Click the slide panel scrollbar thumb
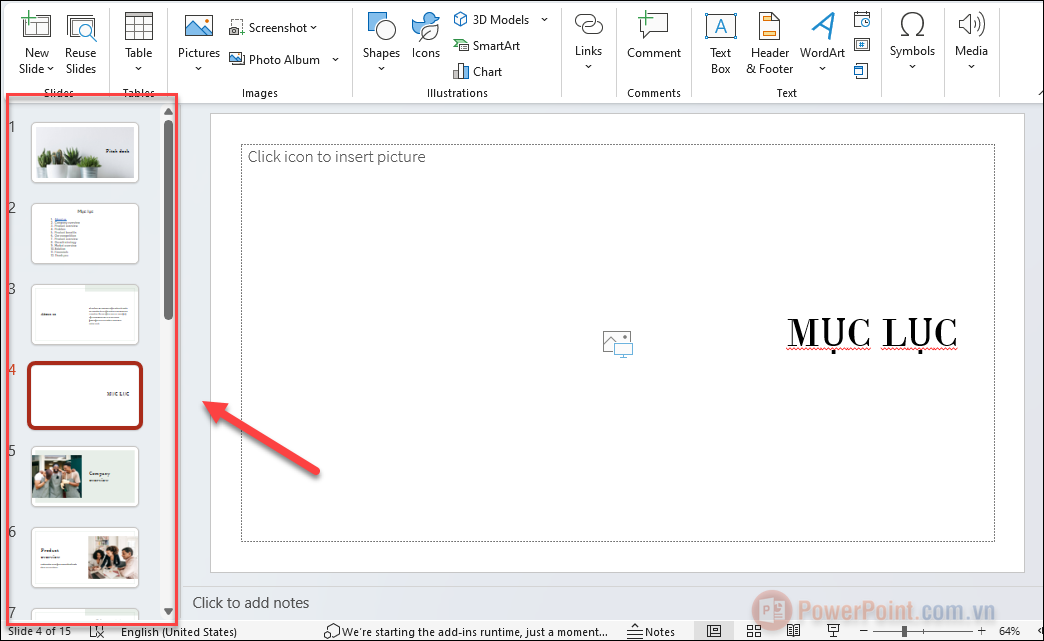The height and width of the screenshot is (641, 1044). click(x=168, y=220)
